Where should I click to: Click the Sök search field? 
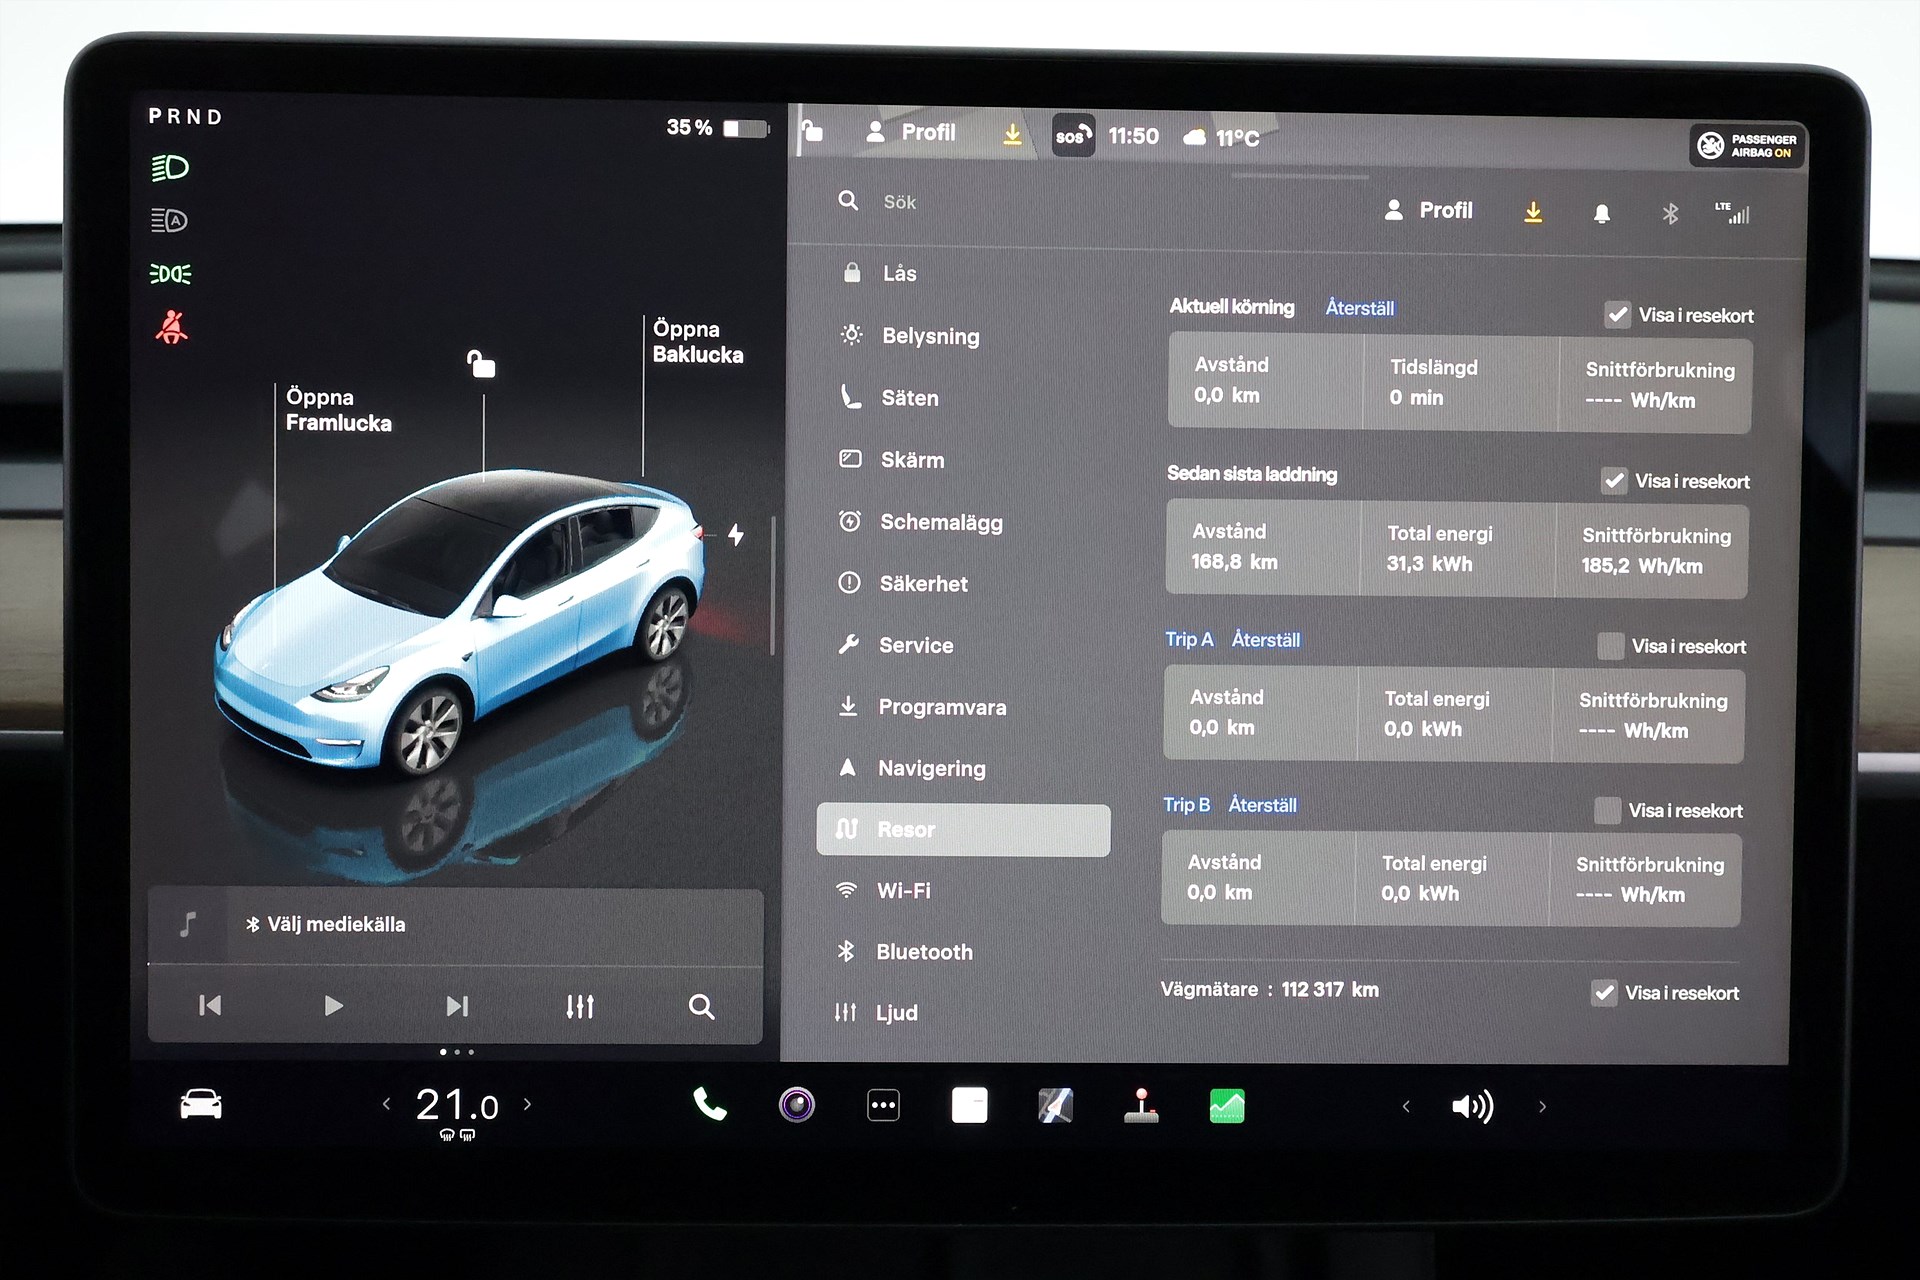tap(900, 202)
